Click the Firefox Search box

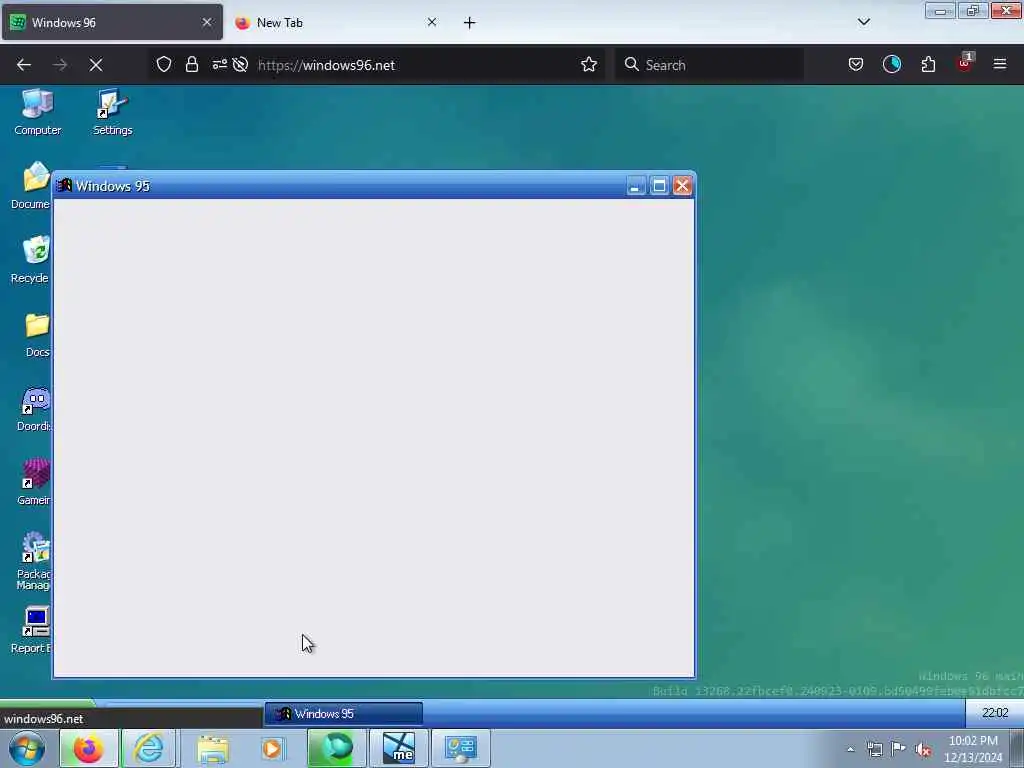tap(709, 65)
